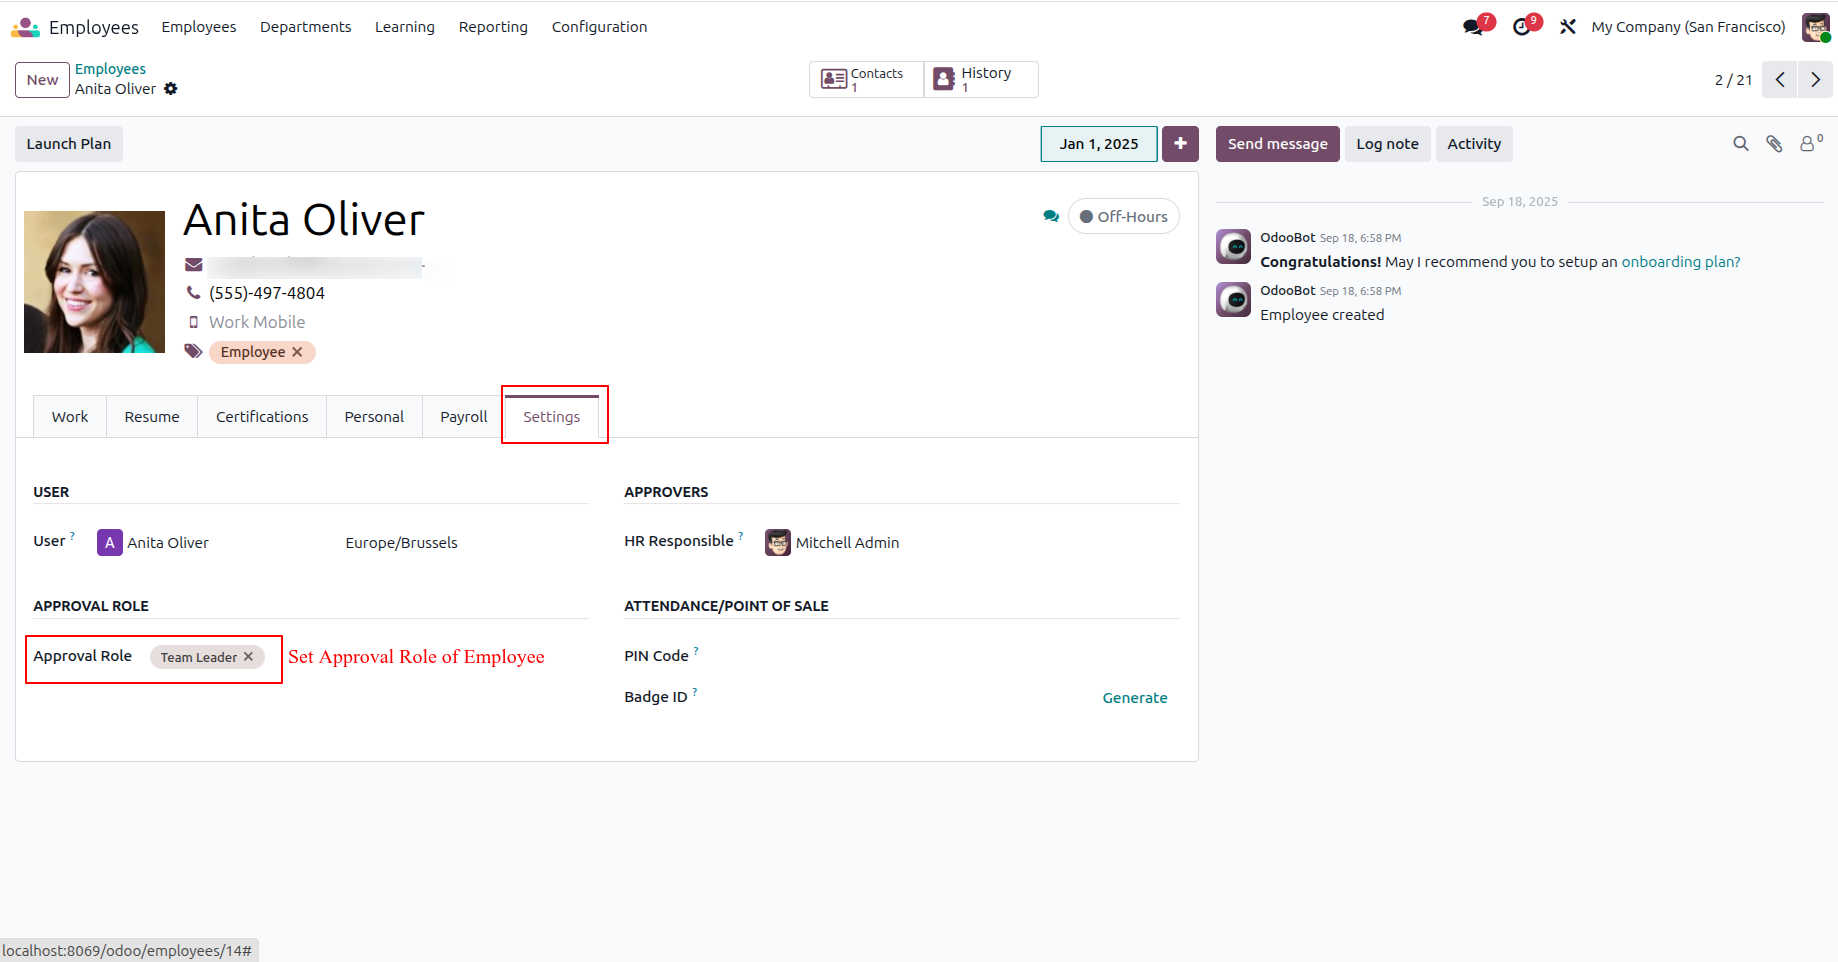The width and height of the screenshot is (1838, 962).
Task: Search messages with the magnifier icon
Action: 1740,144
